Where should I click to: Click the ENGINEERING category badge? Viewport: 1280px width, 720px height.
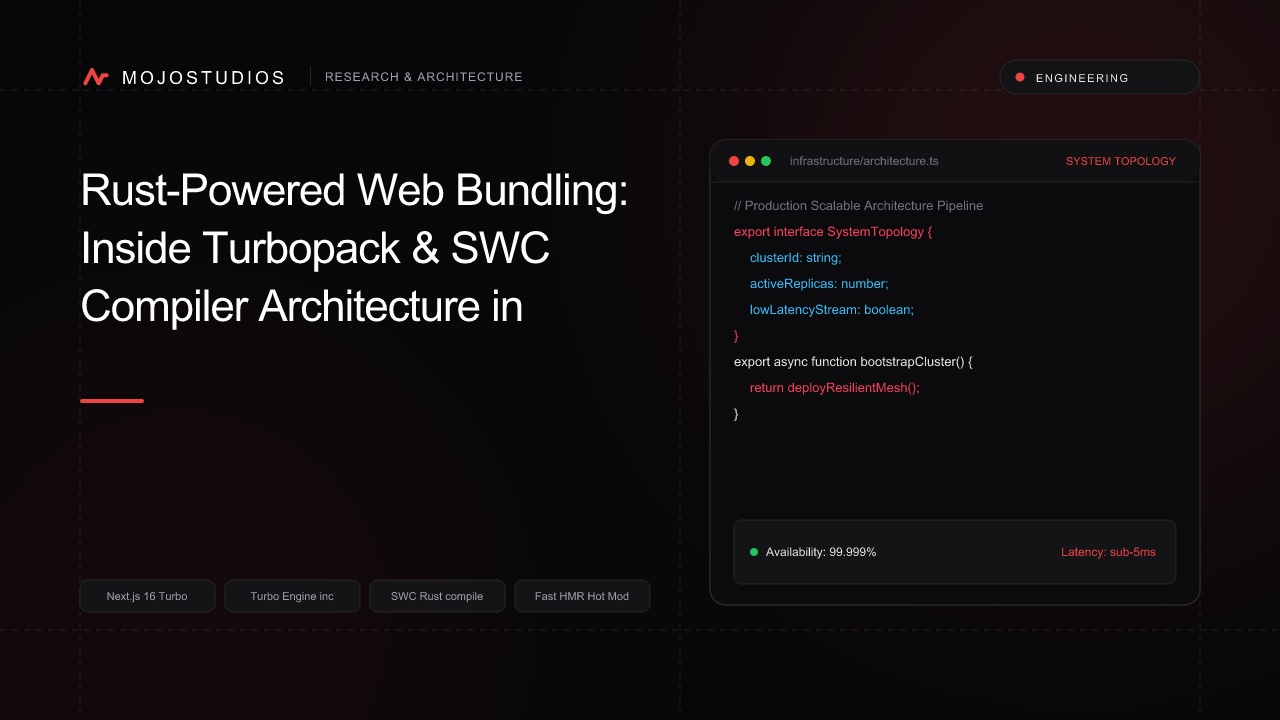(1100, 77)
